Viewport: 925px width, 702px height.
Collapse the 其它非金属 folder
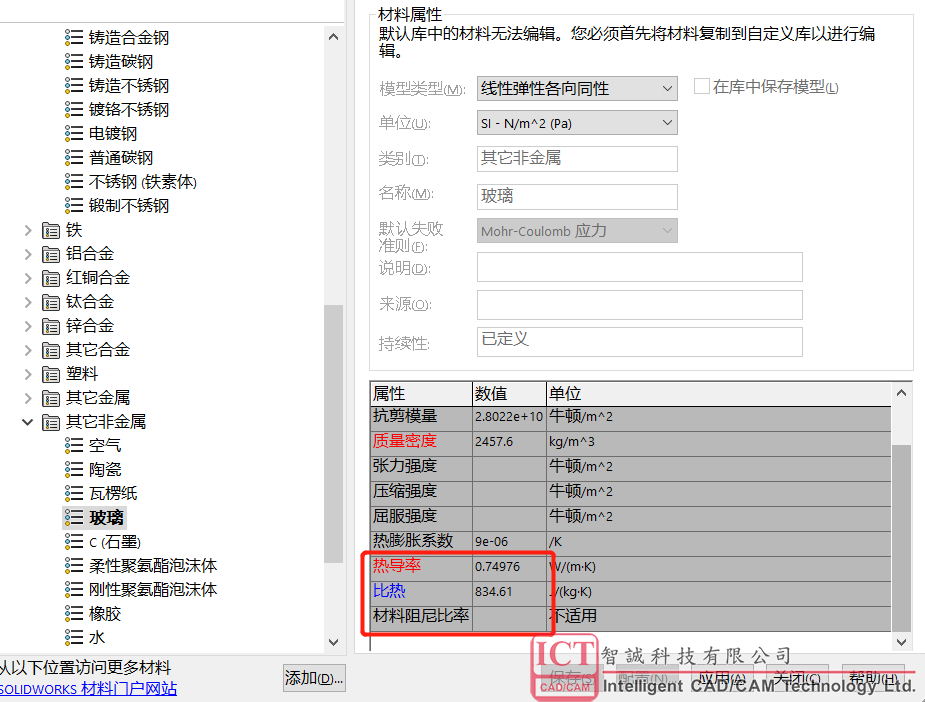[x=28, y=422]
